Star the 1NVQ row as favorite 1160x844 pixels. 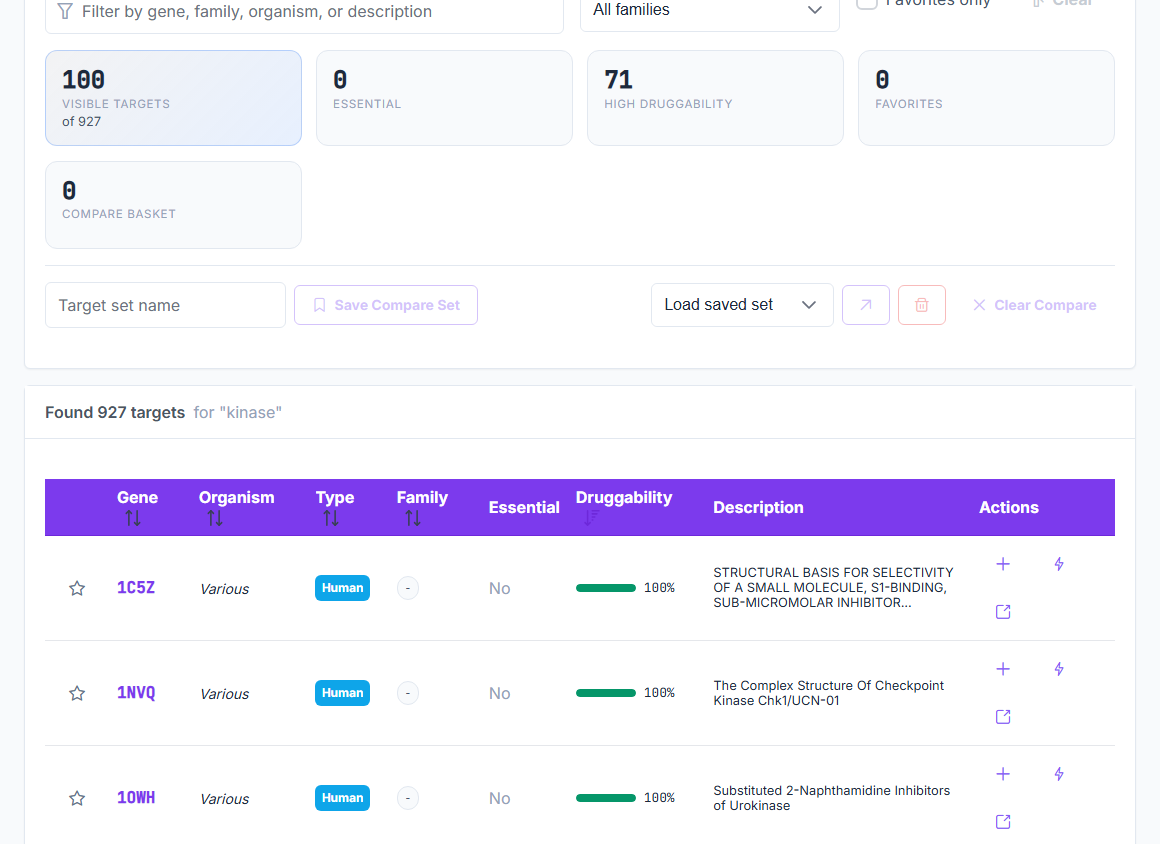[x=77, y=693]
